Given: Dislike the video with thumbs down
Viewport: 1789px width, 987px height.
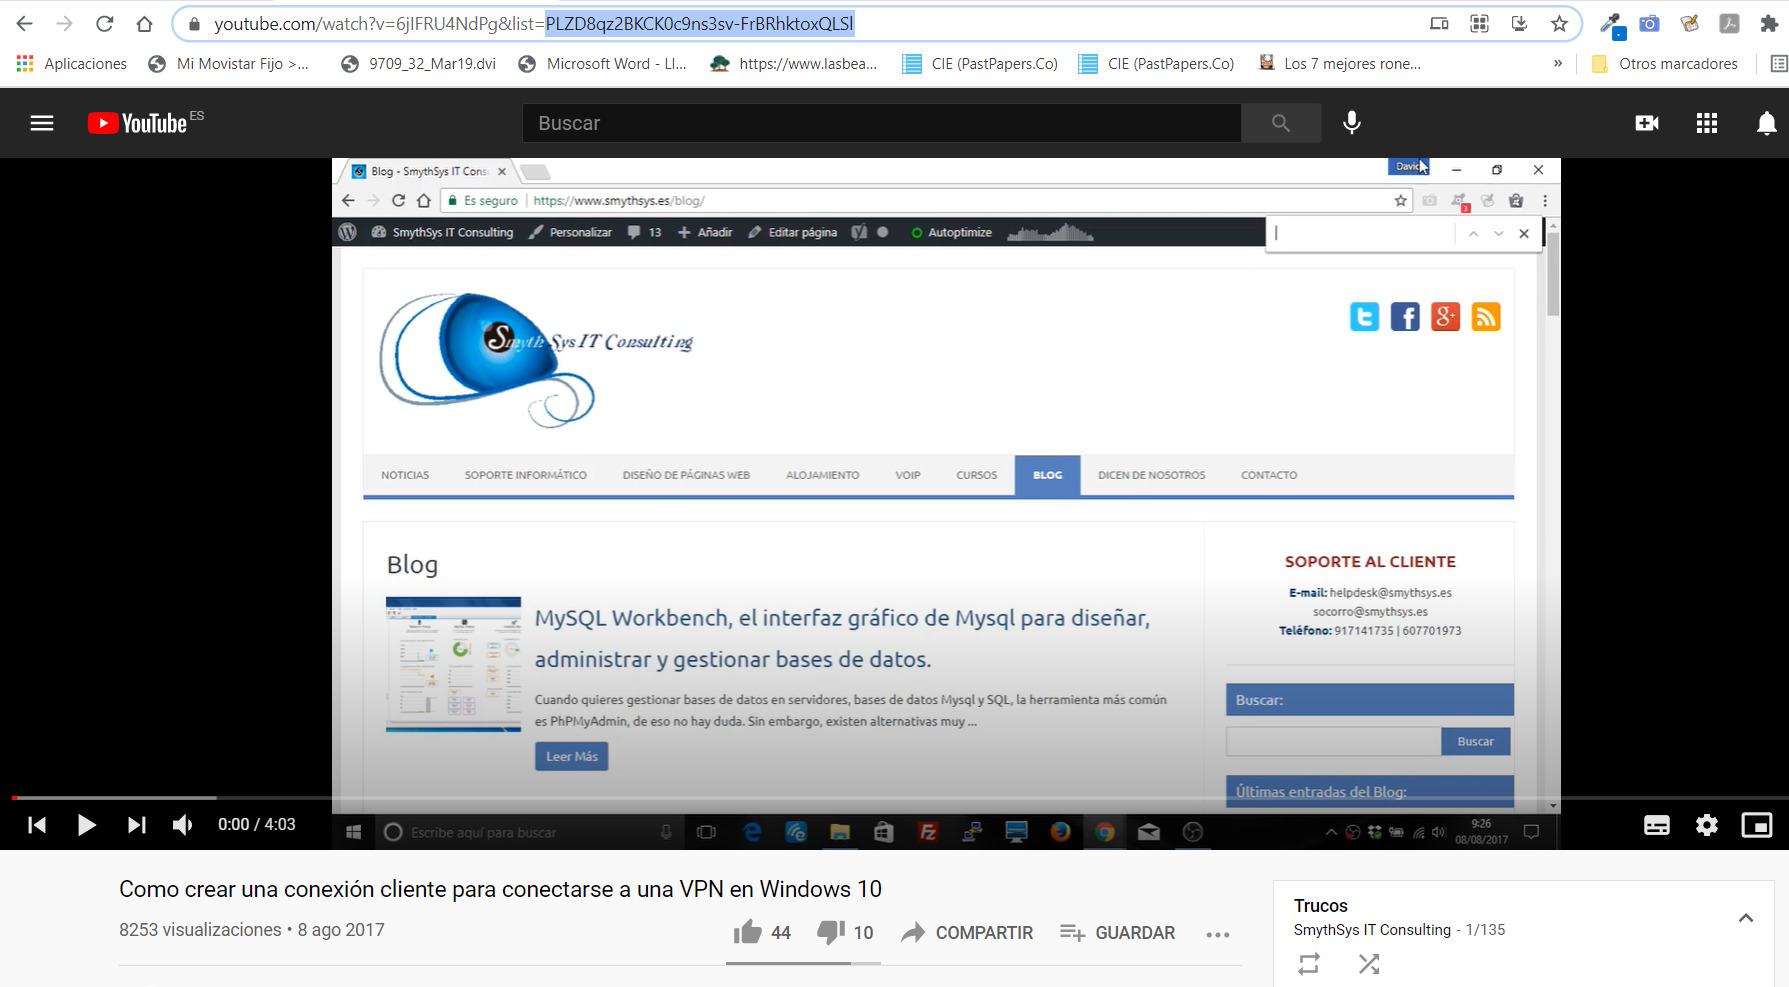Looking at the screenshot, I should 831,932.
